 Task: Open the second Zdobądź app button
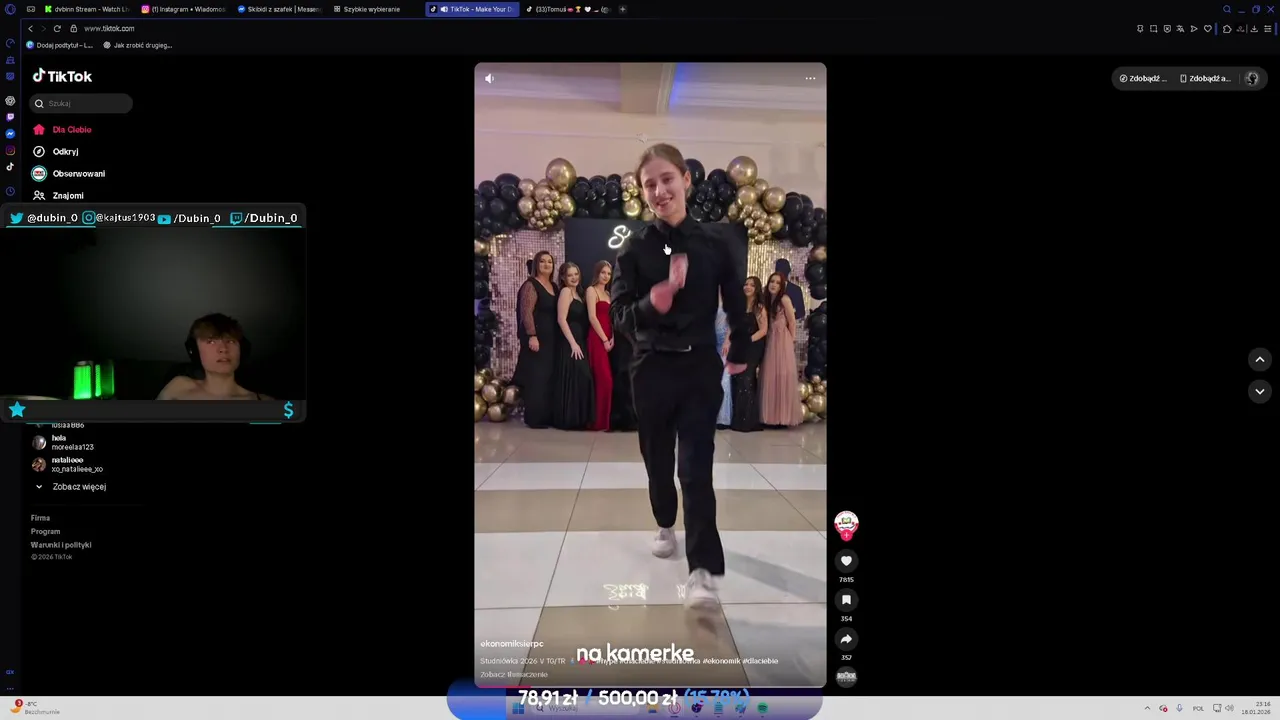[1205, 78]
